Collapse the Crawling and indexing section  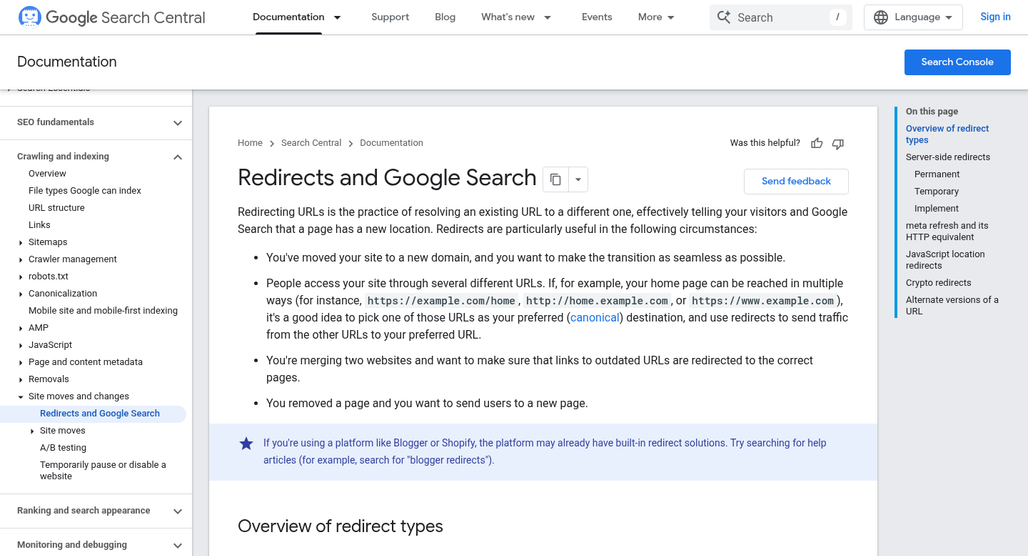[x=178, y=157]
